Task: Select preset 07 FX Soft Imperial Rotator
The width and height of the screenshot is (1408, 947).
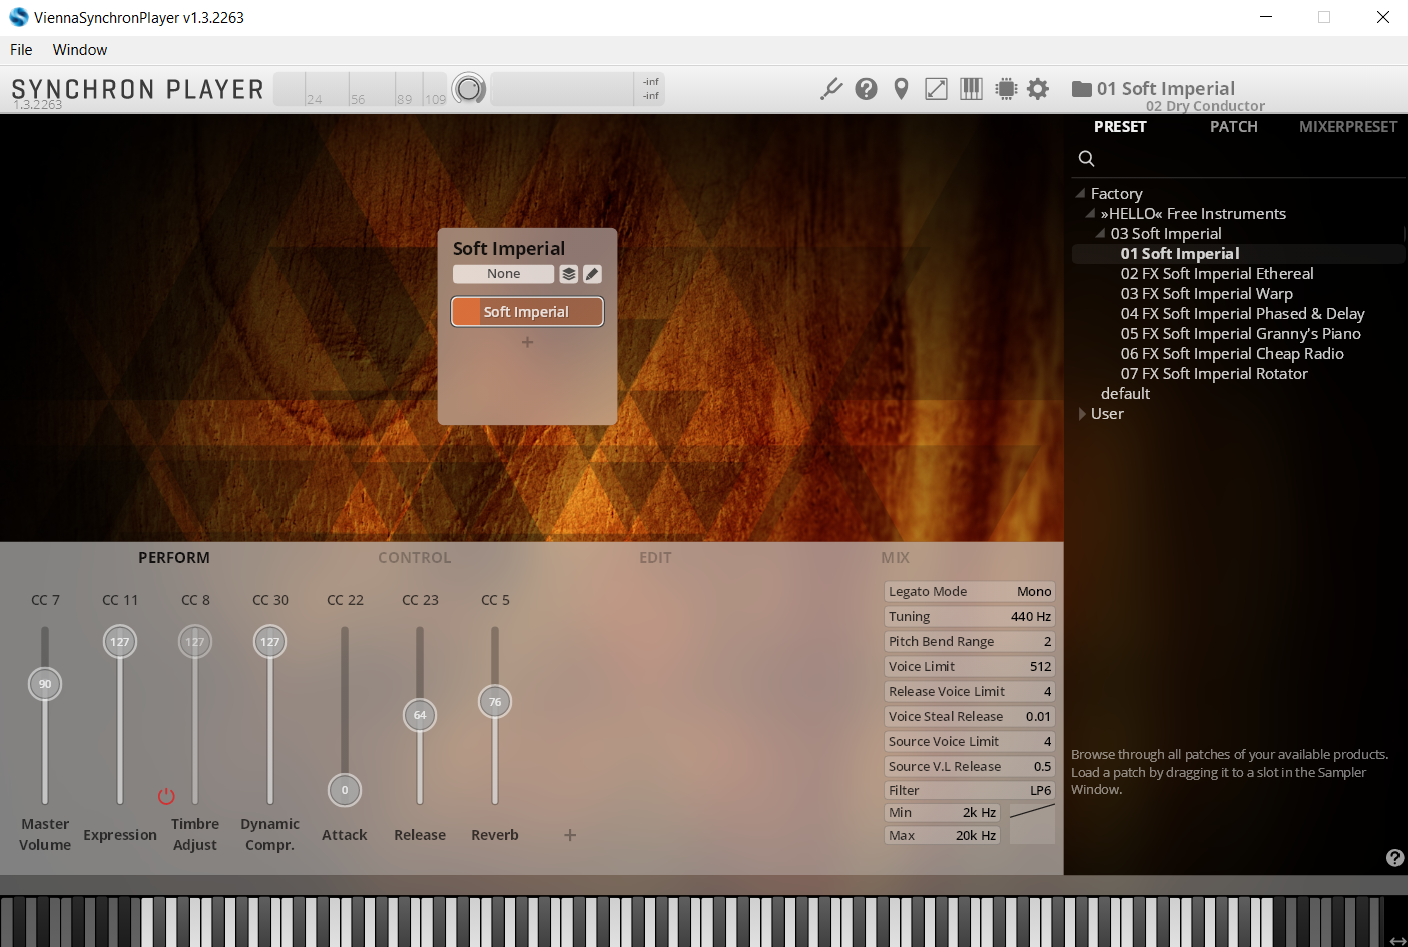Action: coord(1214,374)
